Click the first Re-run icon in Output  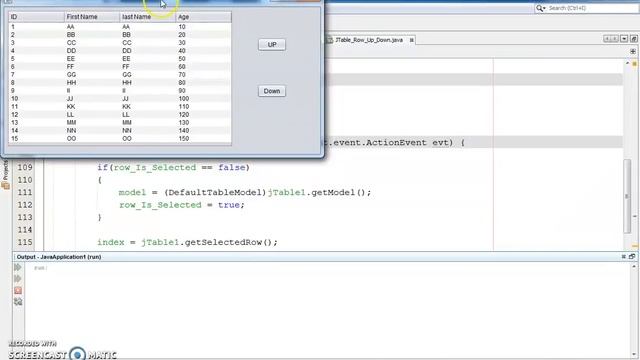pyautogui.click(x=18, y=267)
